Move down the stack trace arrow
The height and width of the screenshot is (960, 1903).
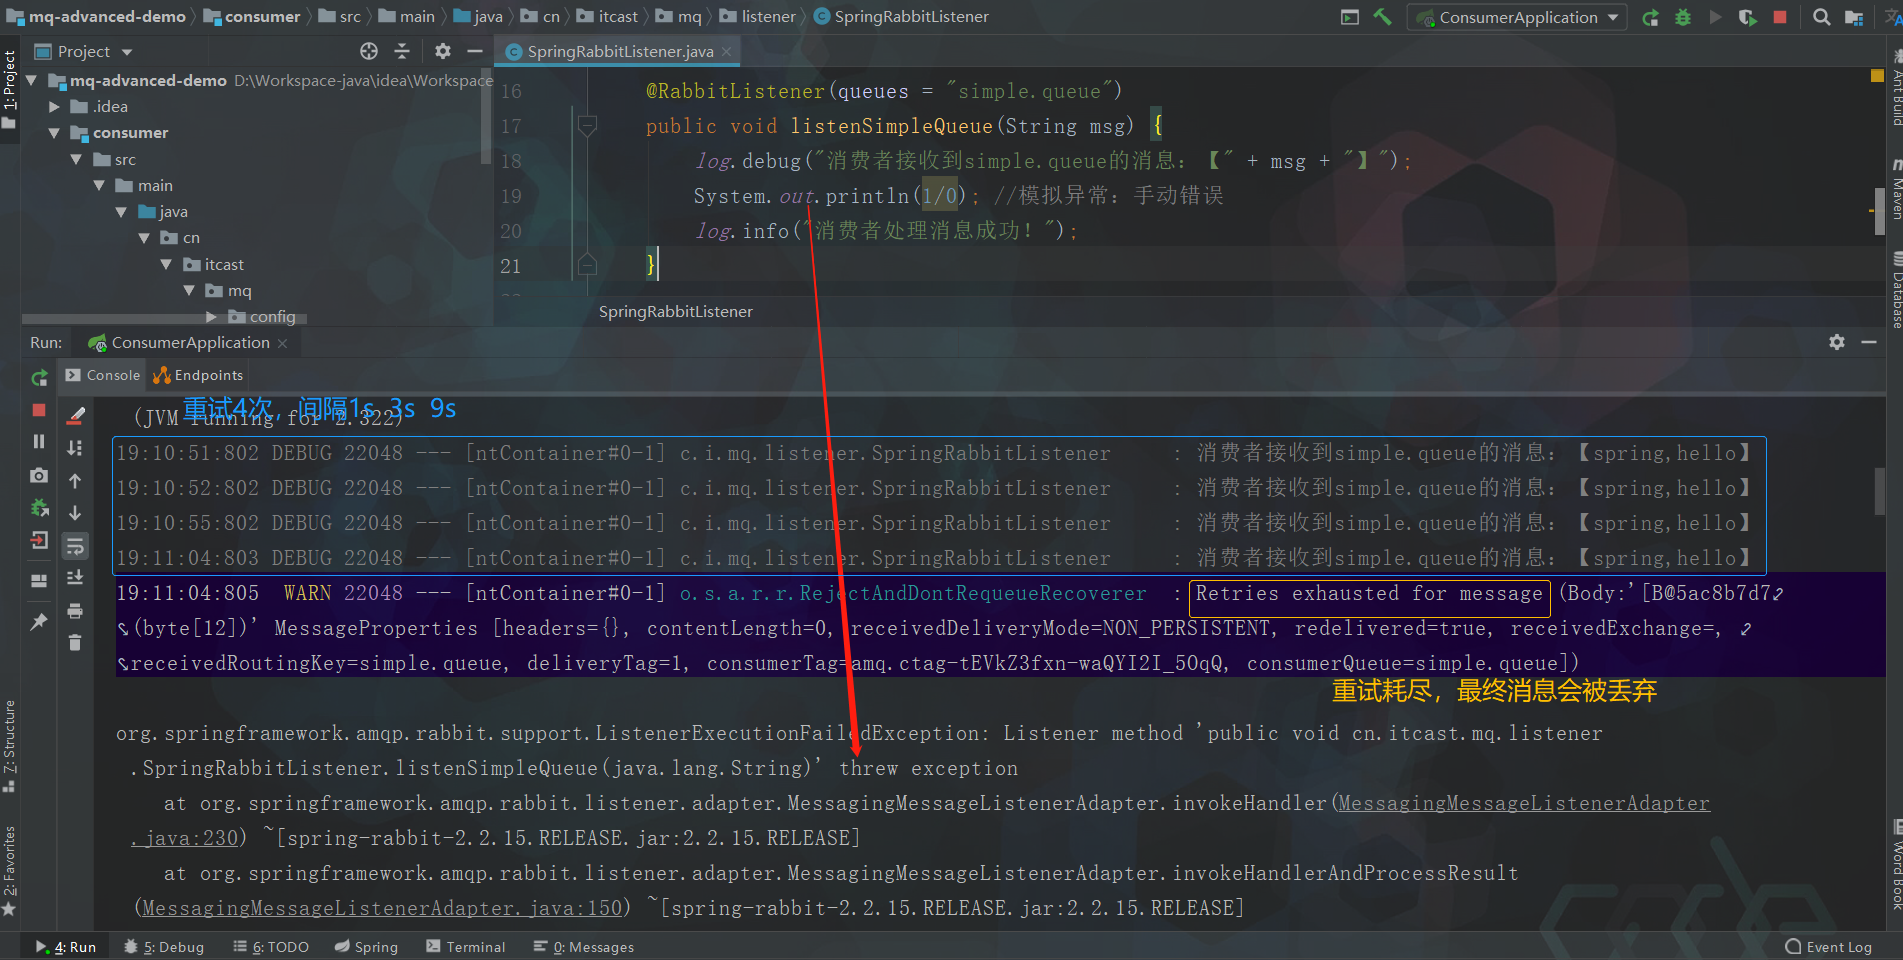click(x=75, y=513)
